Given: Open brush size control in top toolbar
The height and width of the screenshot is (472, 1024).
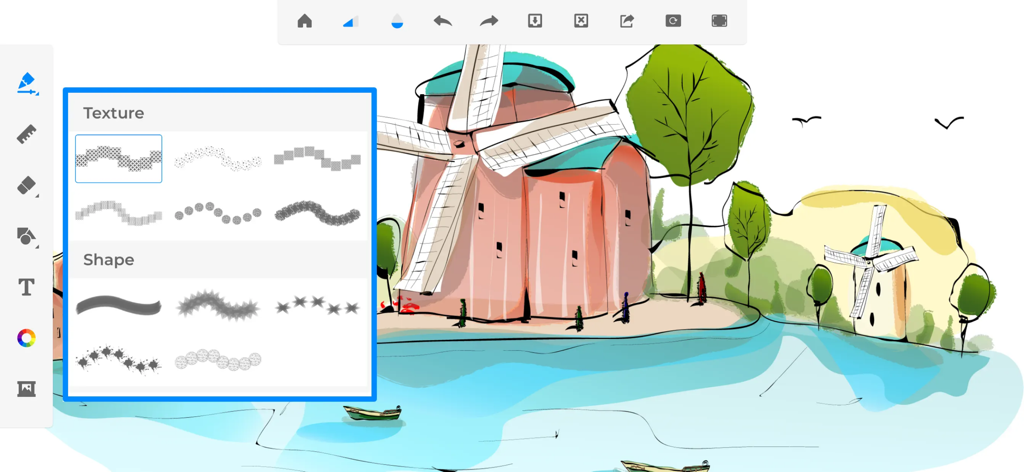Looking at the screenshot, I should coord(350,22).
